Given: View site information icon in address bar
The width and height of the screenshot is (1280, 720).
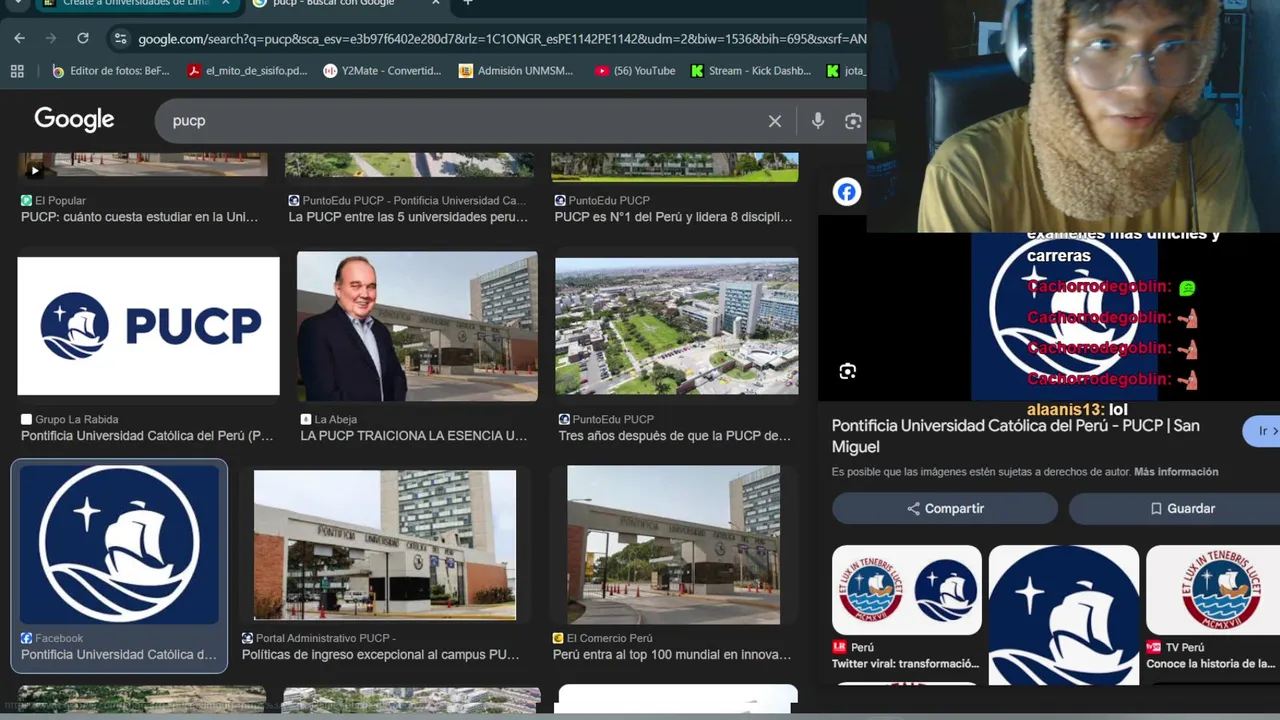Looking at the screenshot, I should point(120,39).
